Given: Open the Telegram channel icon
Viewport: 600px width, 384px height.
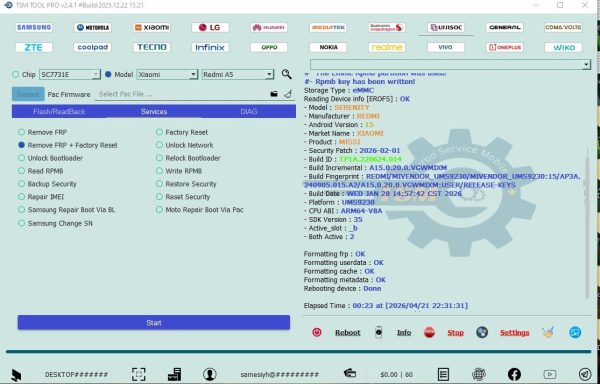Looking at the screenshot, I should 585,374.
